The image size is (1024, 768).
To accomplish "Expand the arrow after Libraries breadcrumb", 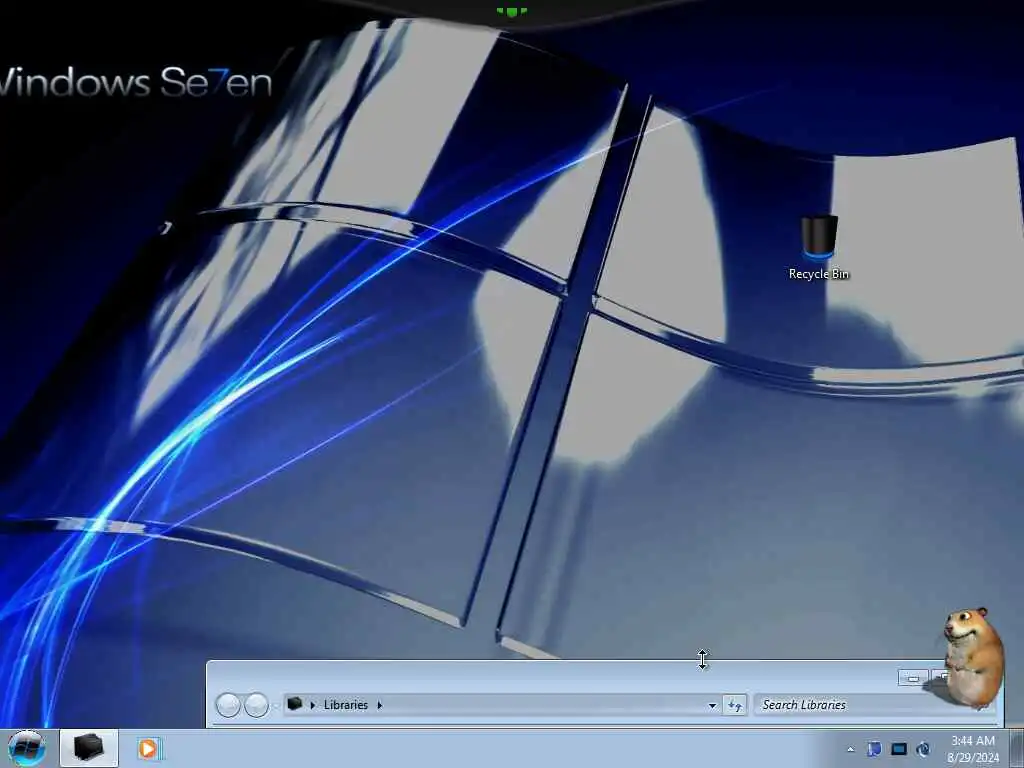I will (379, 705).
